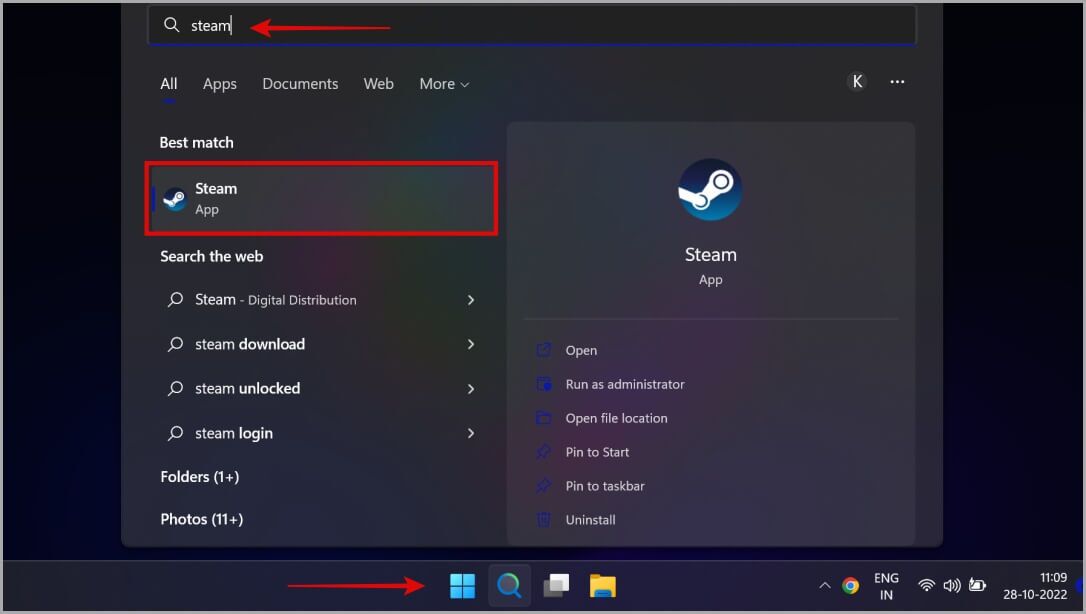Open Task View on the taskbar
This screenshot has width=1086, height=614.
coord(556,586)
